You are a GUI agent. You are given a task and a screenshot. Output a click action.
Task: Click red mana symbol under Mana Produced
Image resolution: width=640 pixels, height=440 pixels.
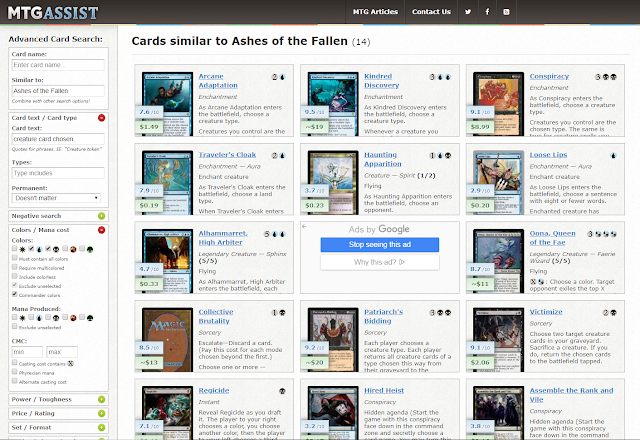(x=73, y=318)
